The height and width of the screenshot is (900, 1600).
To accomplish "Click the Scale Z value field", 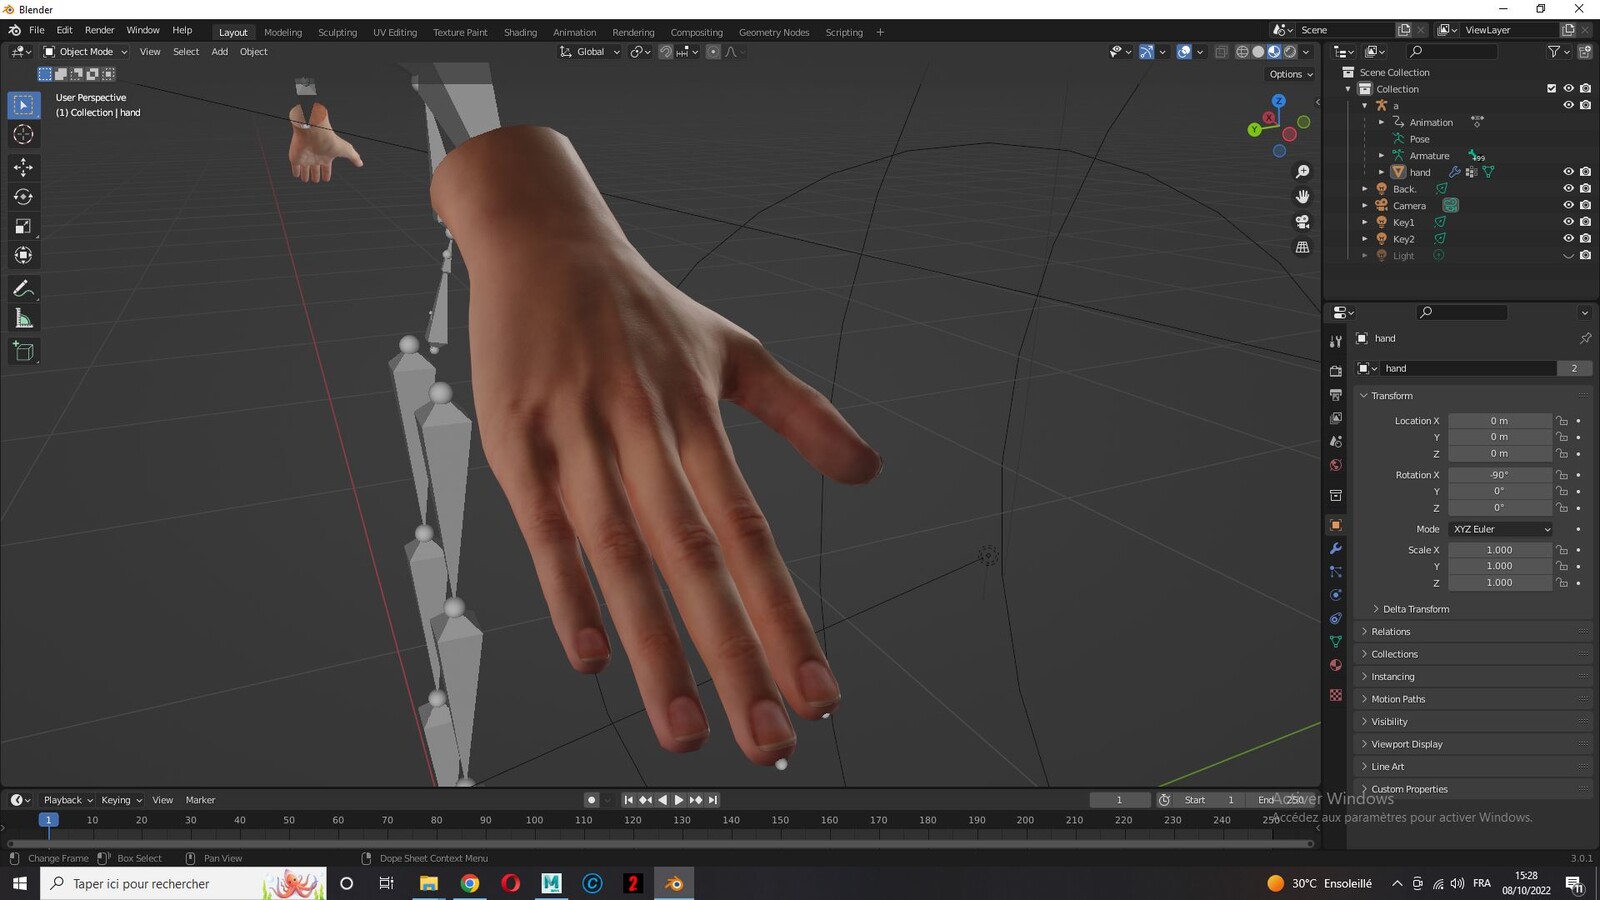I will point(1499,583).
